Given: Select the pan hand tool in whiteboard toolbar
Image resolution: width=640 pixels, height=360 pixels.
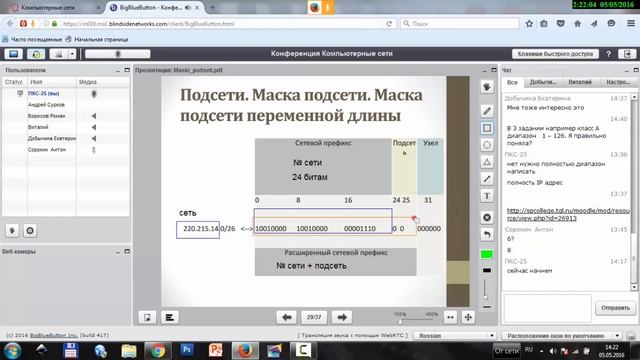Looking at the screenshot, I should 487,87.
